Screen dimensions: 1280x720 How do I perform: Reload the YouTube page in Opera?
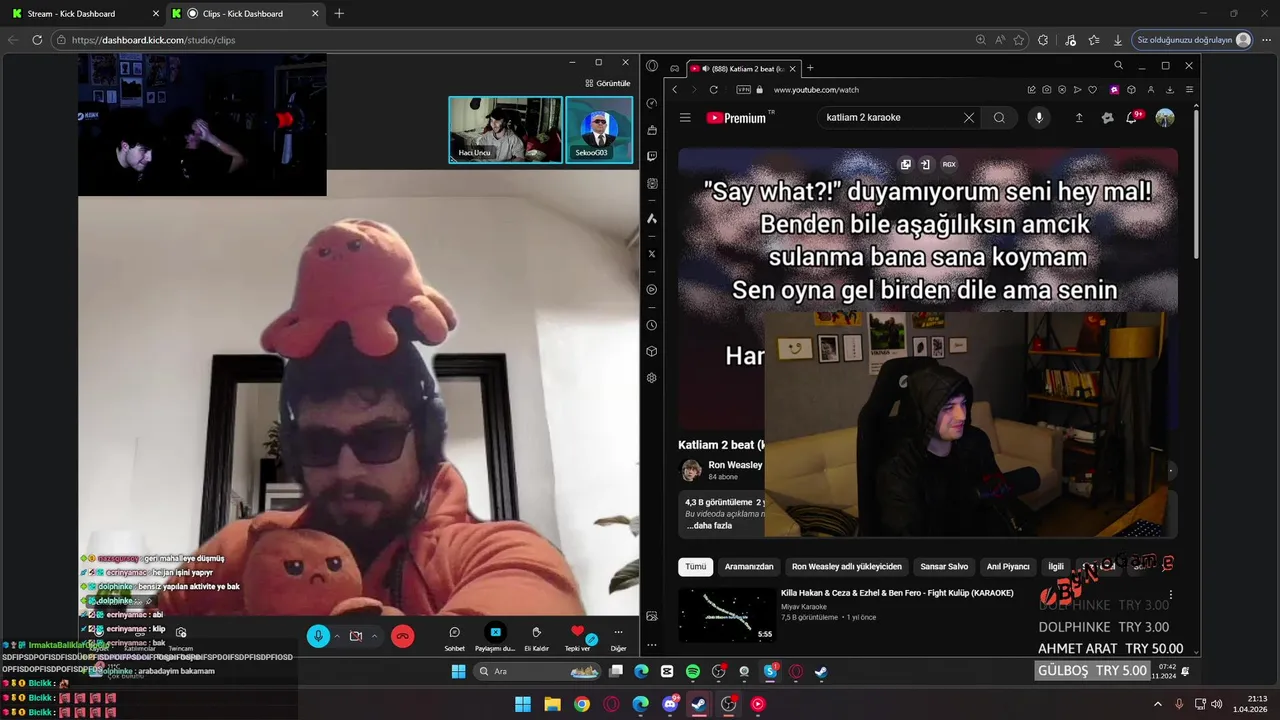[713, 89]
